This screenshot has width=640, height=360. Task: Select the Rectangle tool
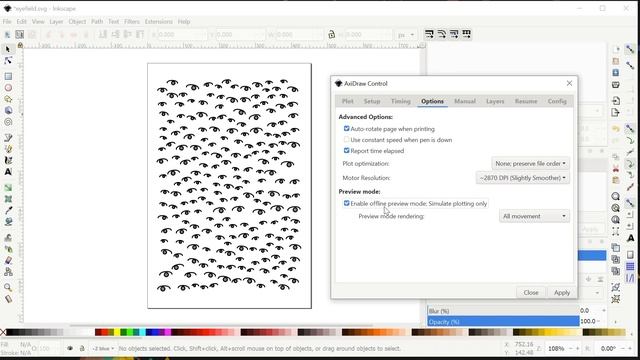(x=8, y=76)
